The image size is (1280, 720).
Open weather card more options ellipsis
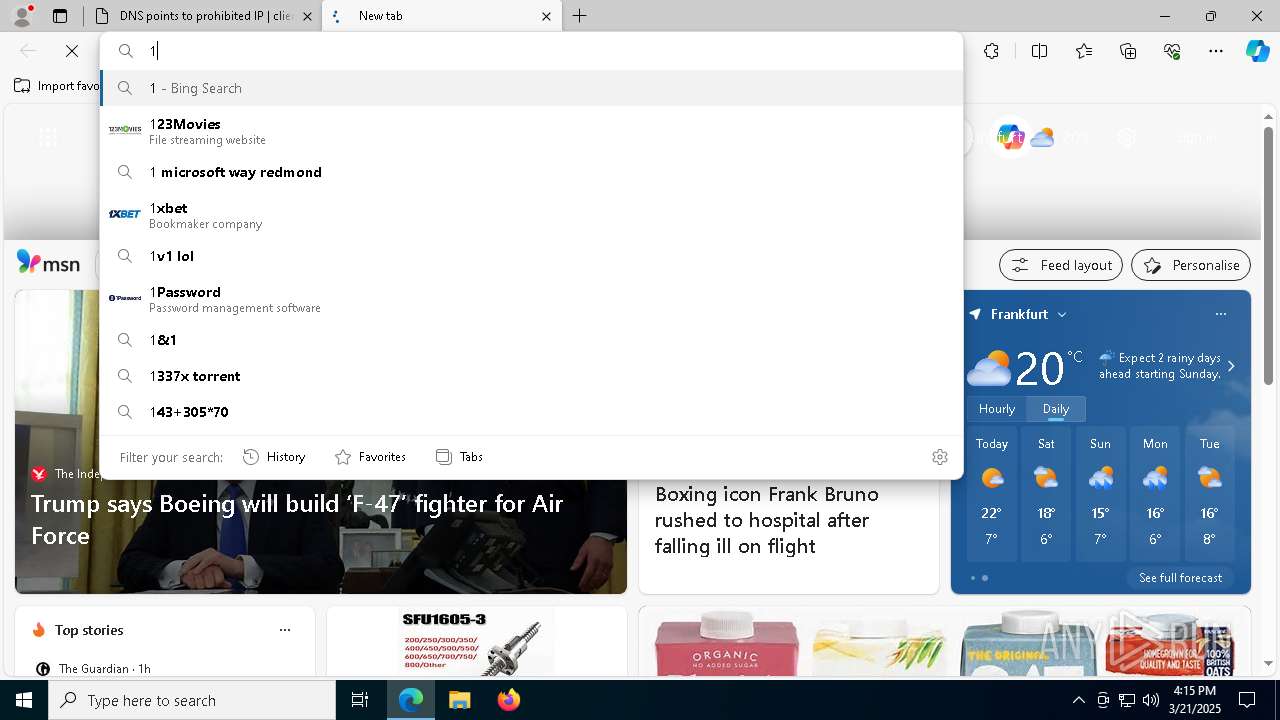(1220, 314)
